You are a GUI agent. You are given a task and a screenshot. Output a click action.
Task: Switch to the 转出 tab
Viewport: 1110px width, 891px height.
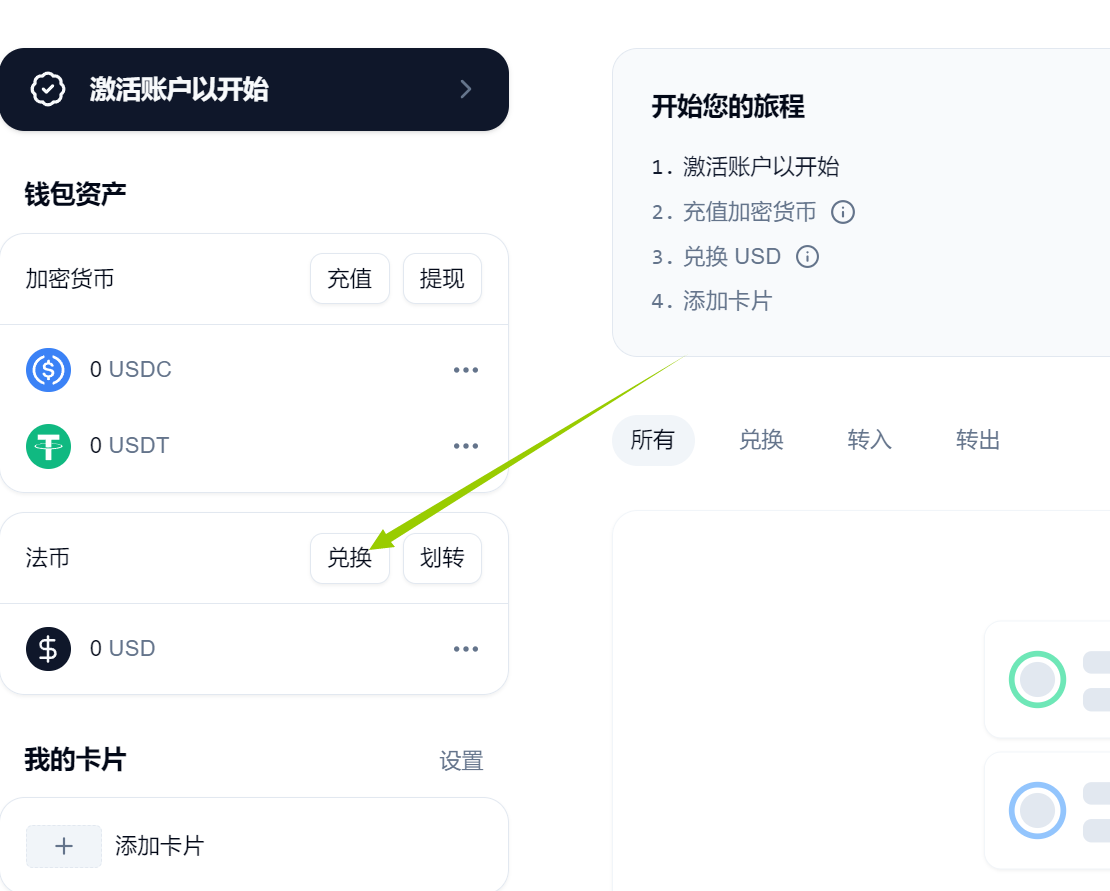(978, 439)
